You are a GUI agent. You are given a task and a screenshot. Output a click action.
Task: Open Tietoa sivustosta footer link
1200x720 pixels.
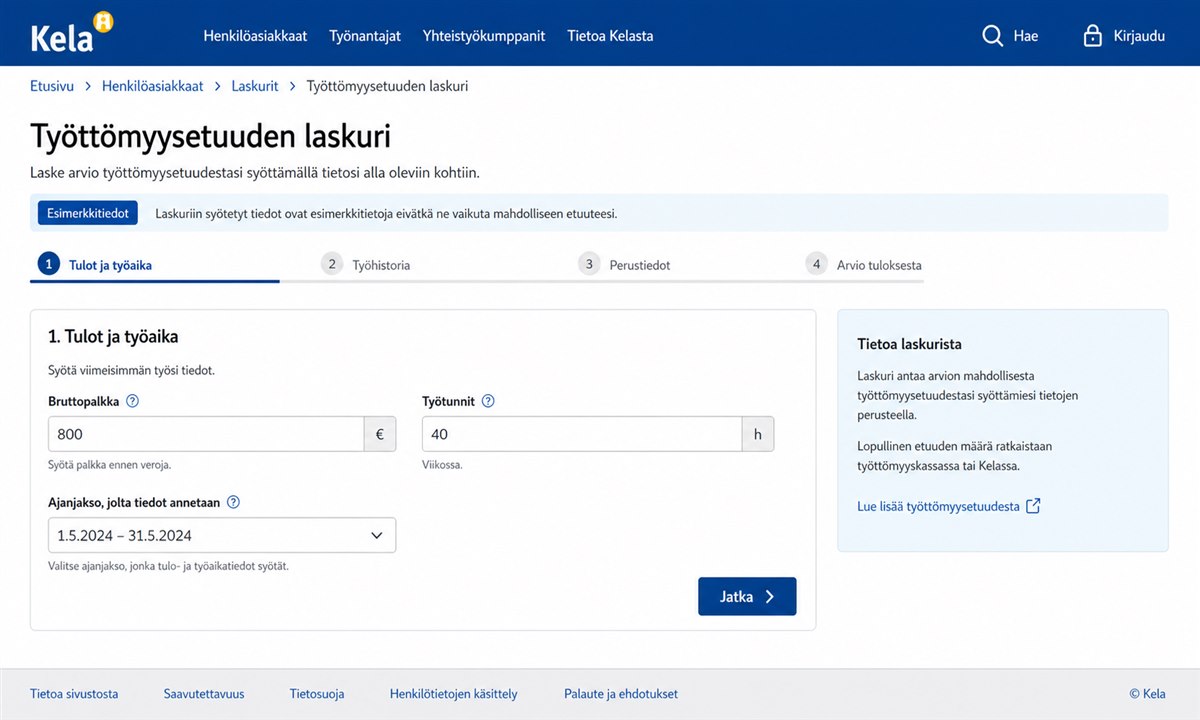coord(74,693)
